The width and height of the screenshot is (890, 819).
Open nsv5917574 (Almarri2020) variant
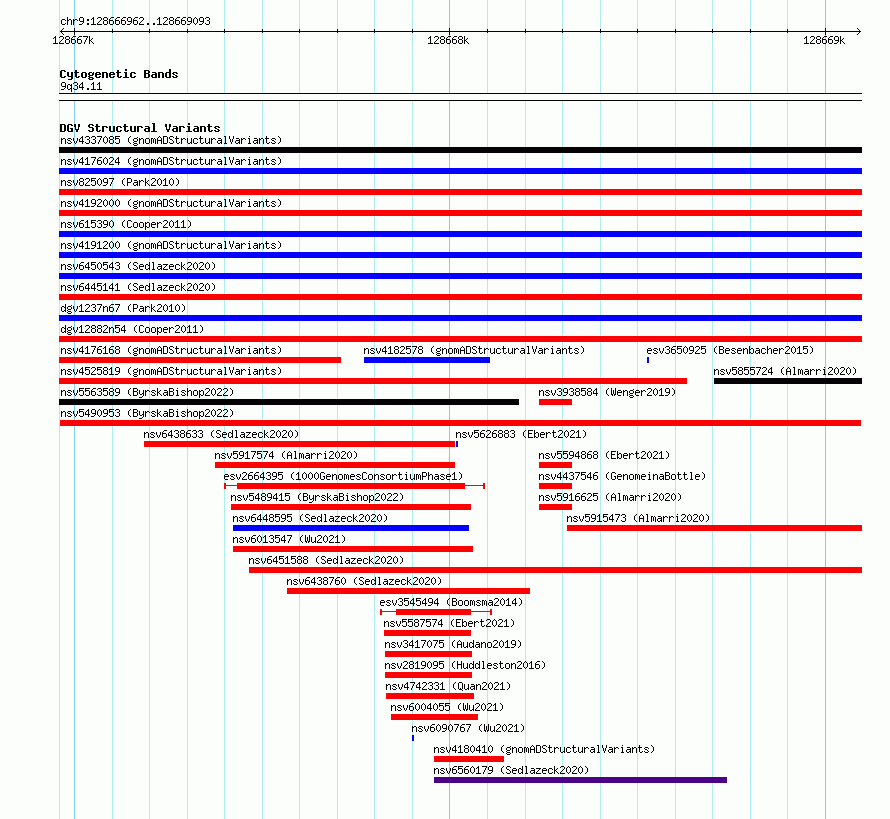pos(286,455)
